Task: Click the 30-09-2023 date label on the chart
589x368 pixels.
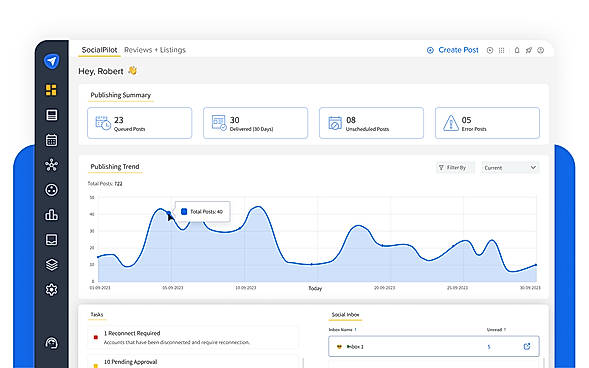Action: click(x=530, y=288)
